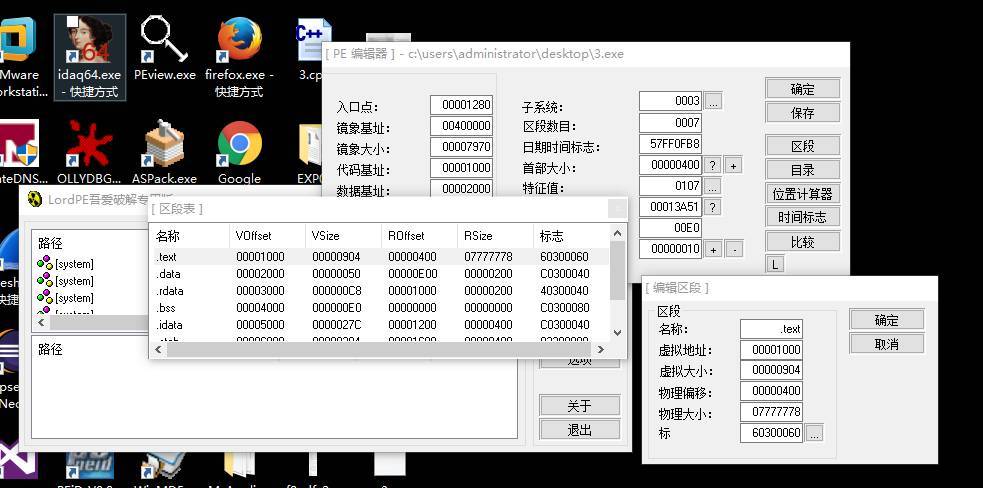Open the VMware Workstation desktop icon
This screenshot has width=983, height=488.
pyautogui.click(x=19, y=57)
